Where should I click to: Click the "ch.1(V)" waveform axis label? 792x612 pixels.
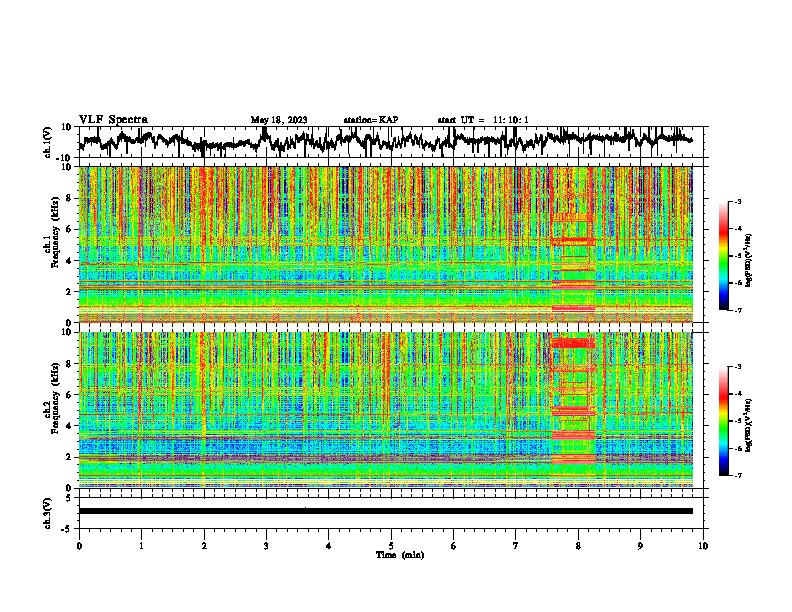click(48, 142)
